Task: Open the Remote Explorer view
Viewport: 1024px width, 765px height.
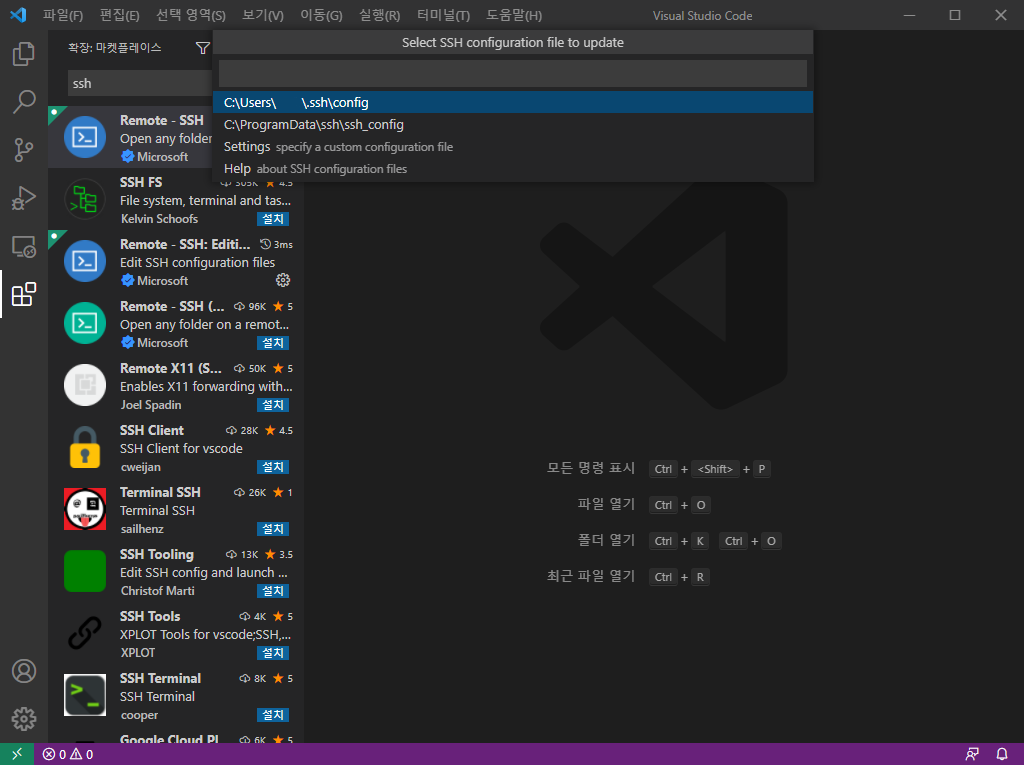Action: coord(24,246)
